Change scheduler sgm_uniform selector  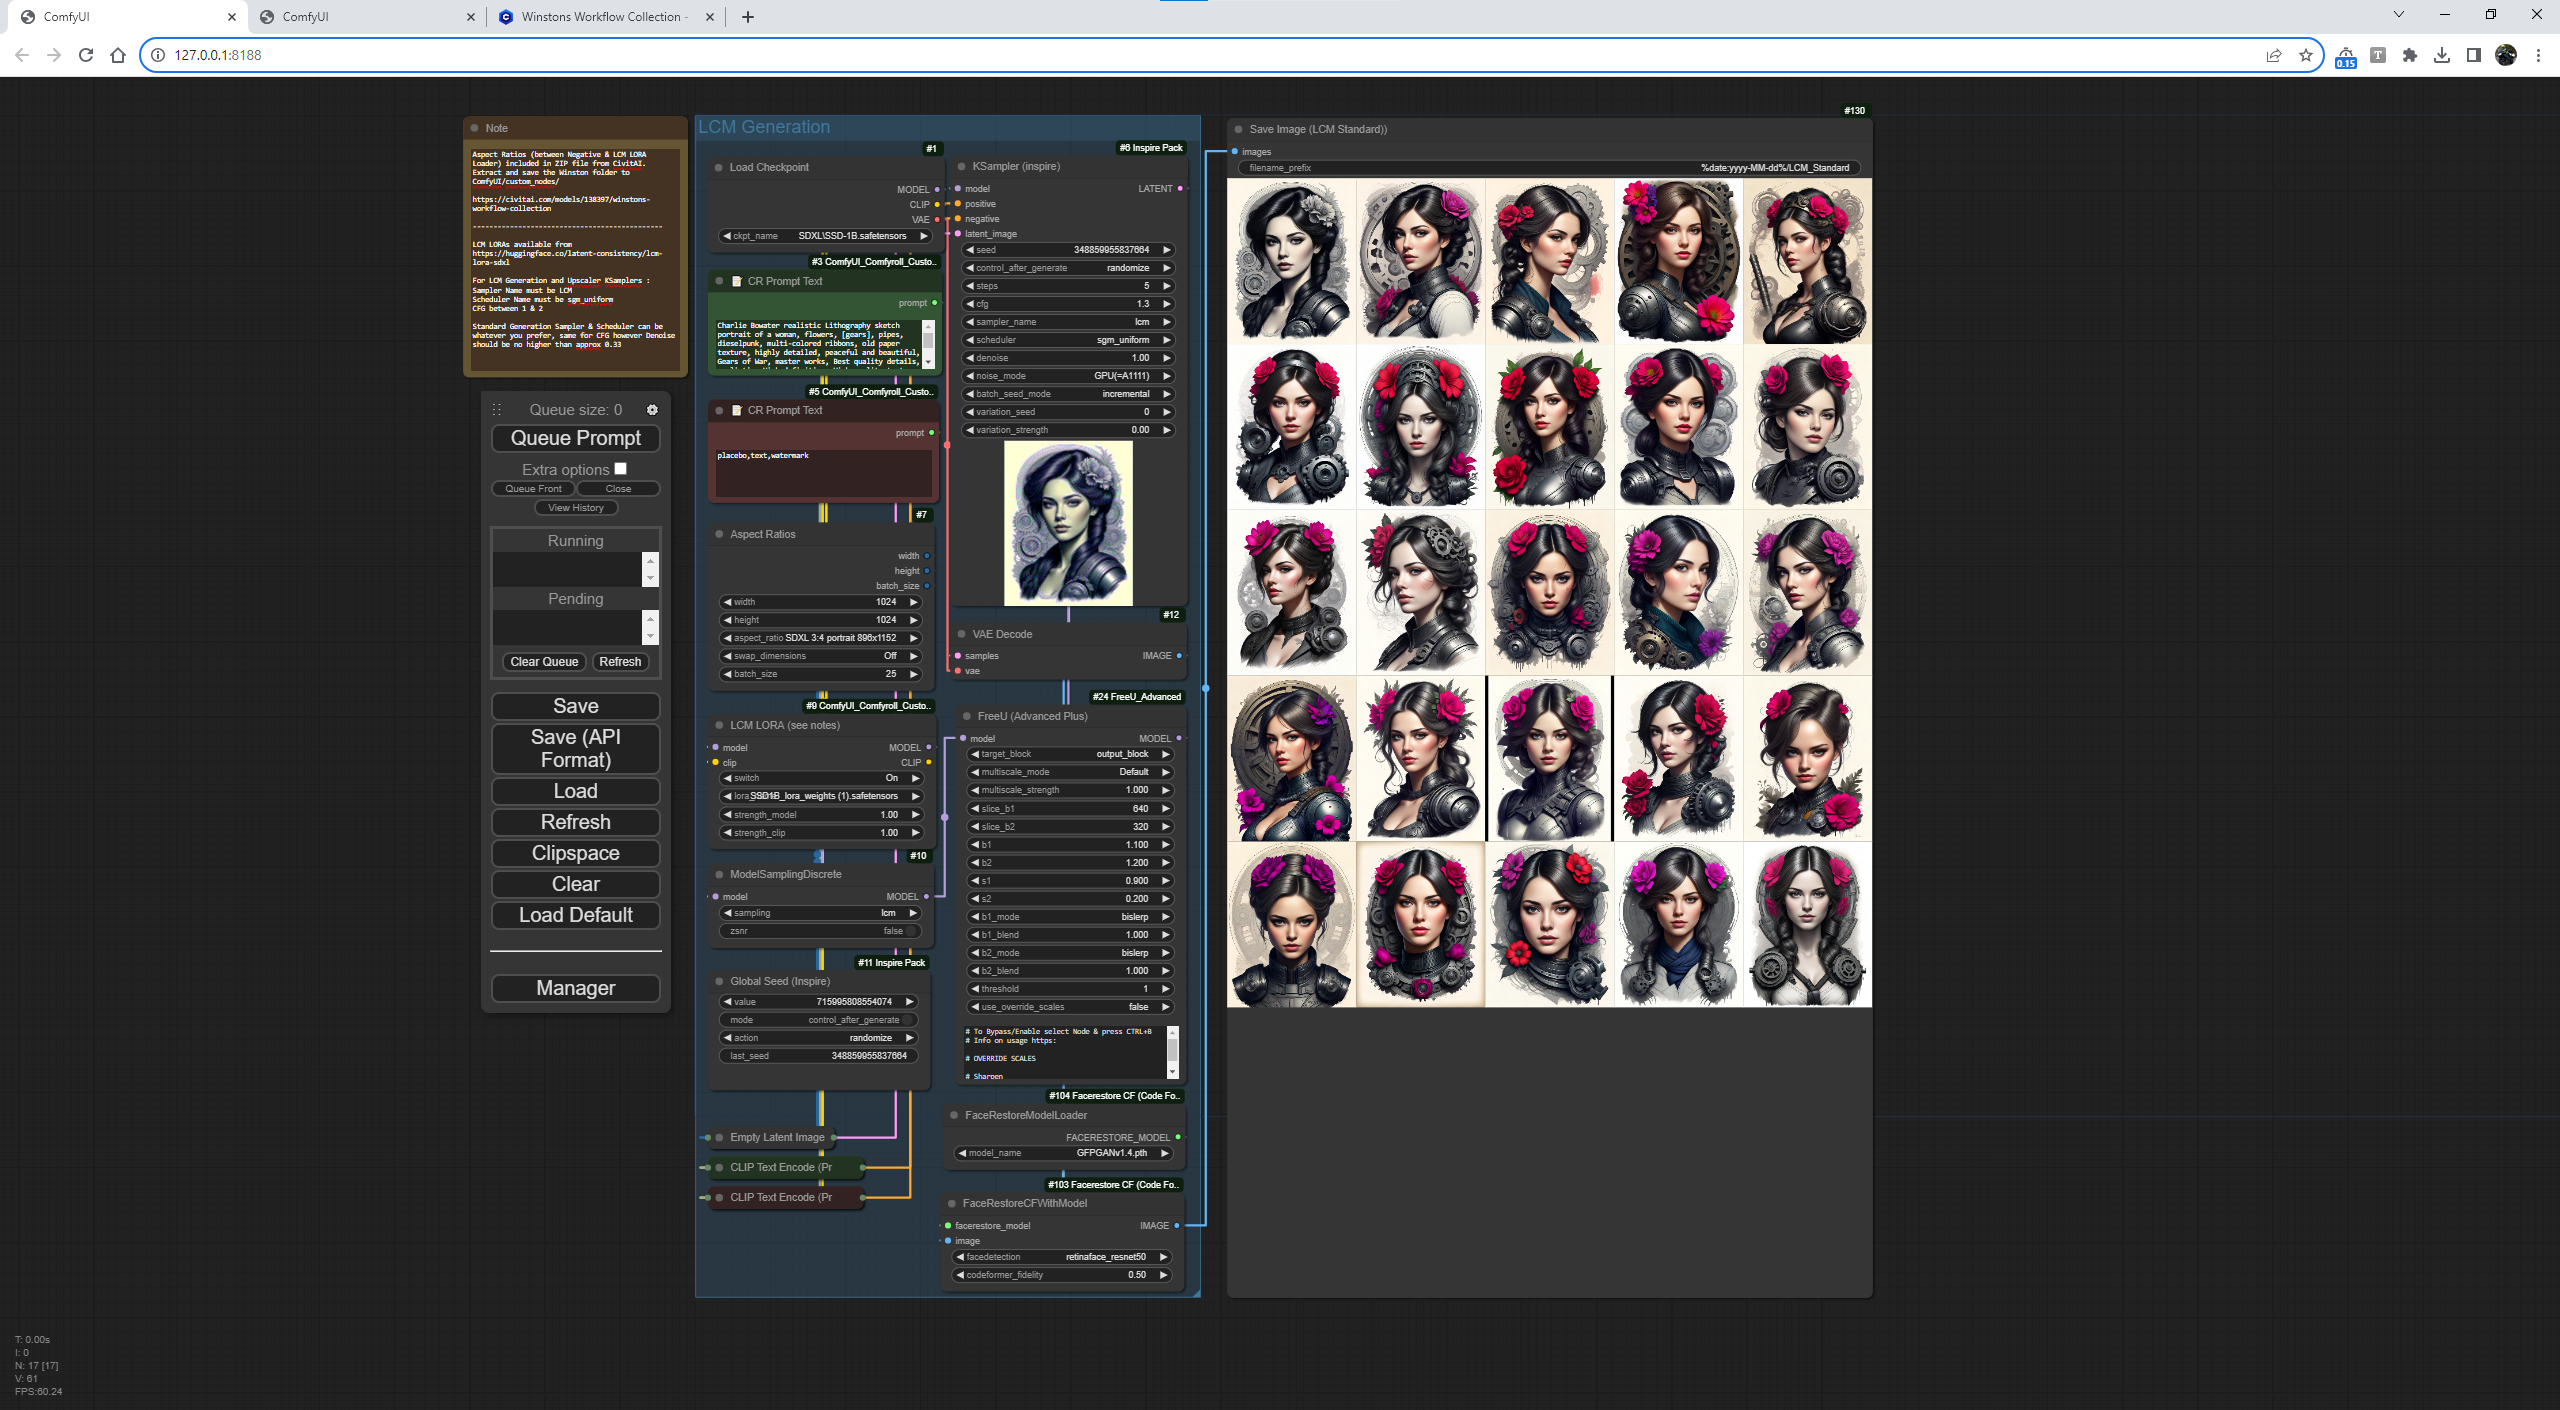pos(1068,340)
